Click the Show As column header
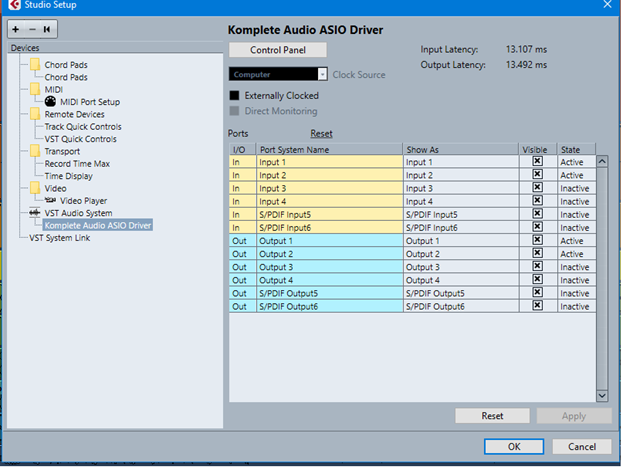Image resolution: width=623 pixels, height=467 pixels. (461, 149)
